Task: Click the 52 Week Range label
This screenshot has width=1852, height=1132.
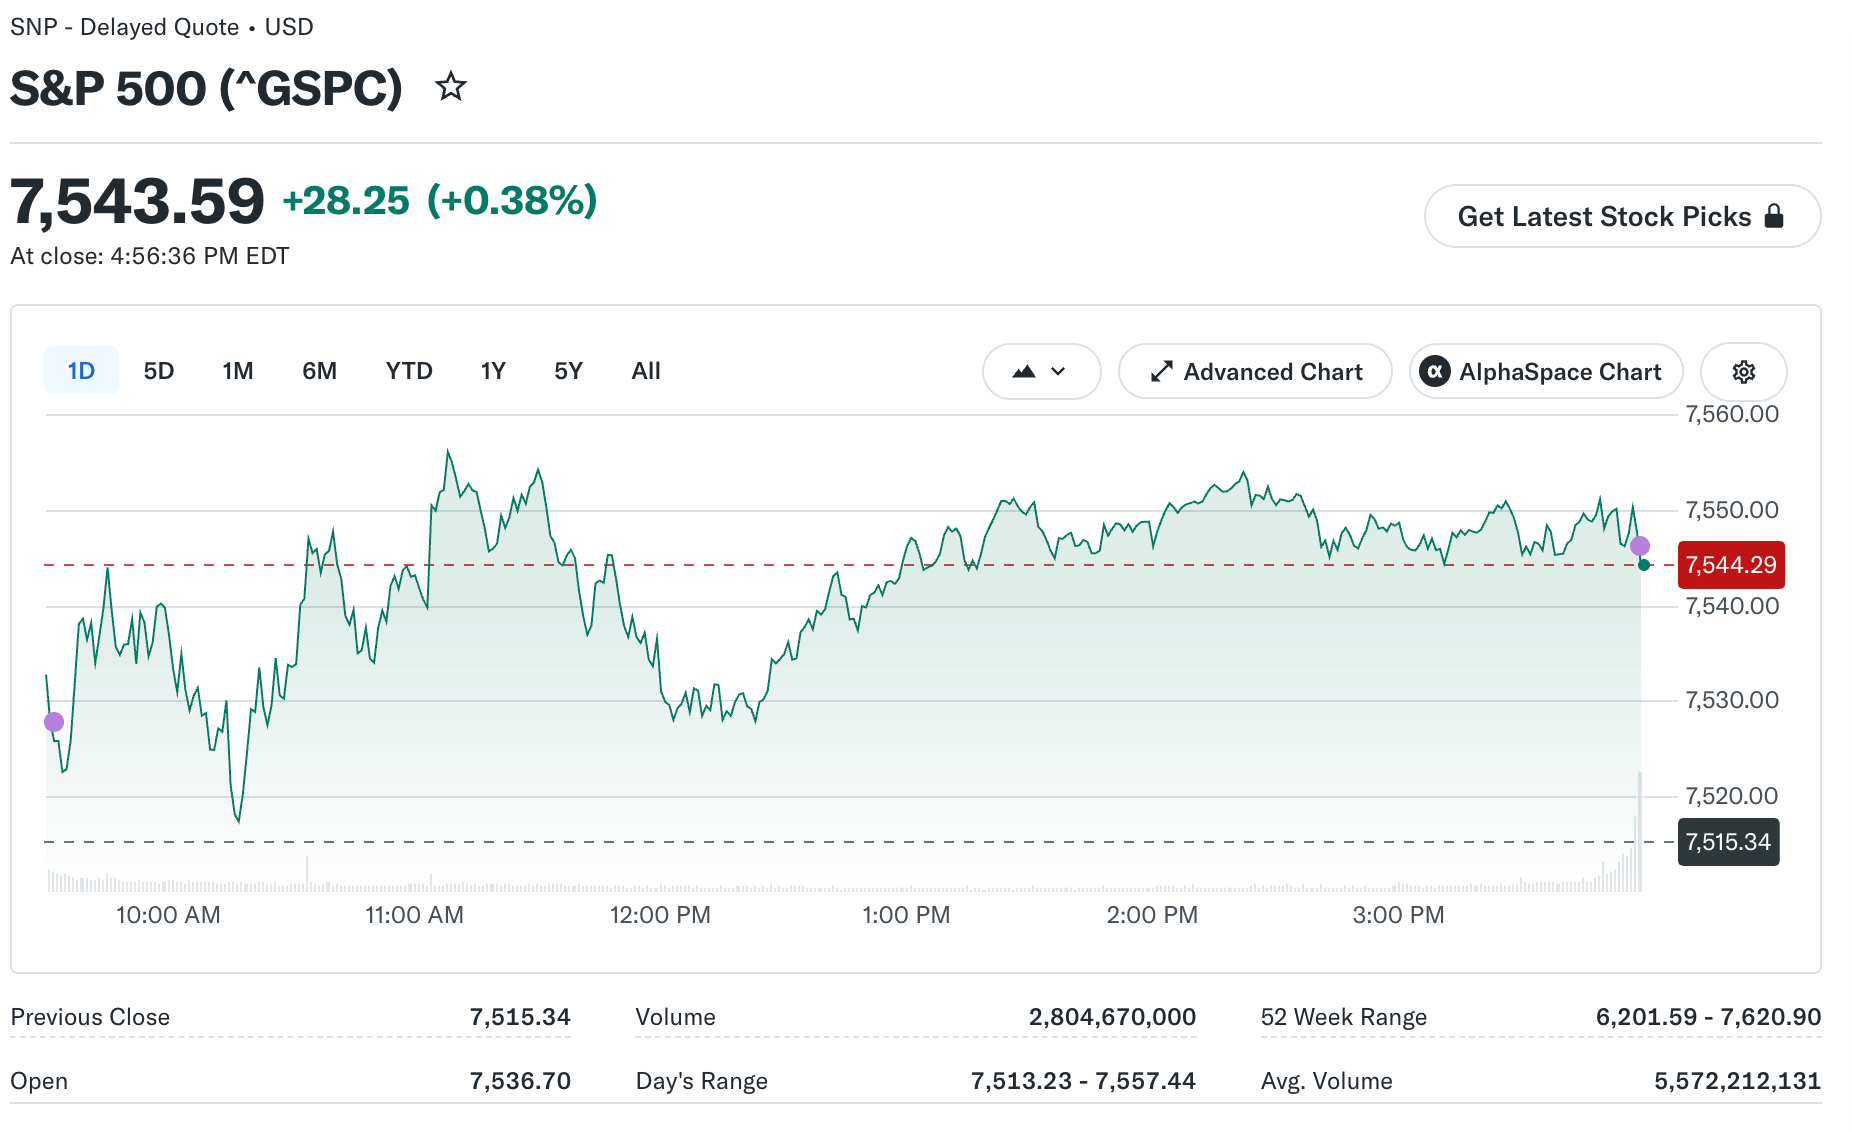Action: (x=1343, y=1017)
